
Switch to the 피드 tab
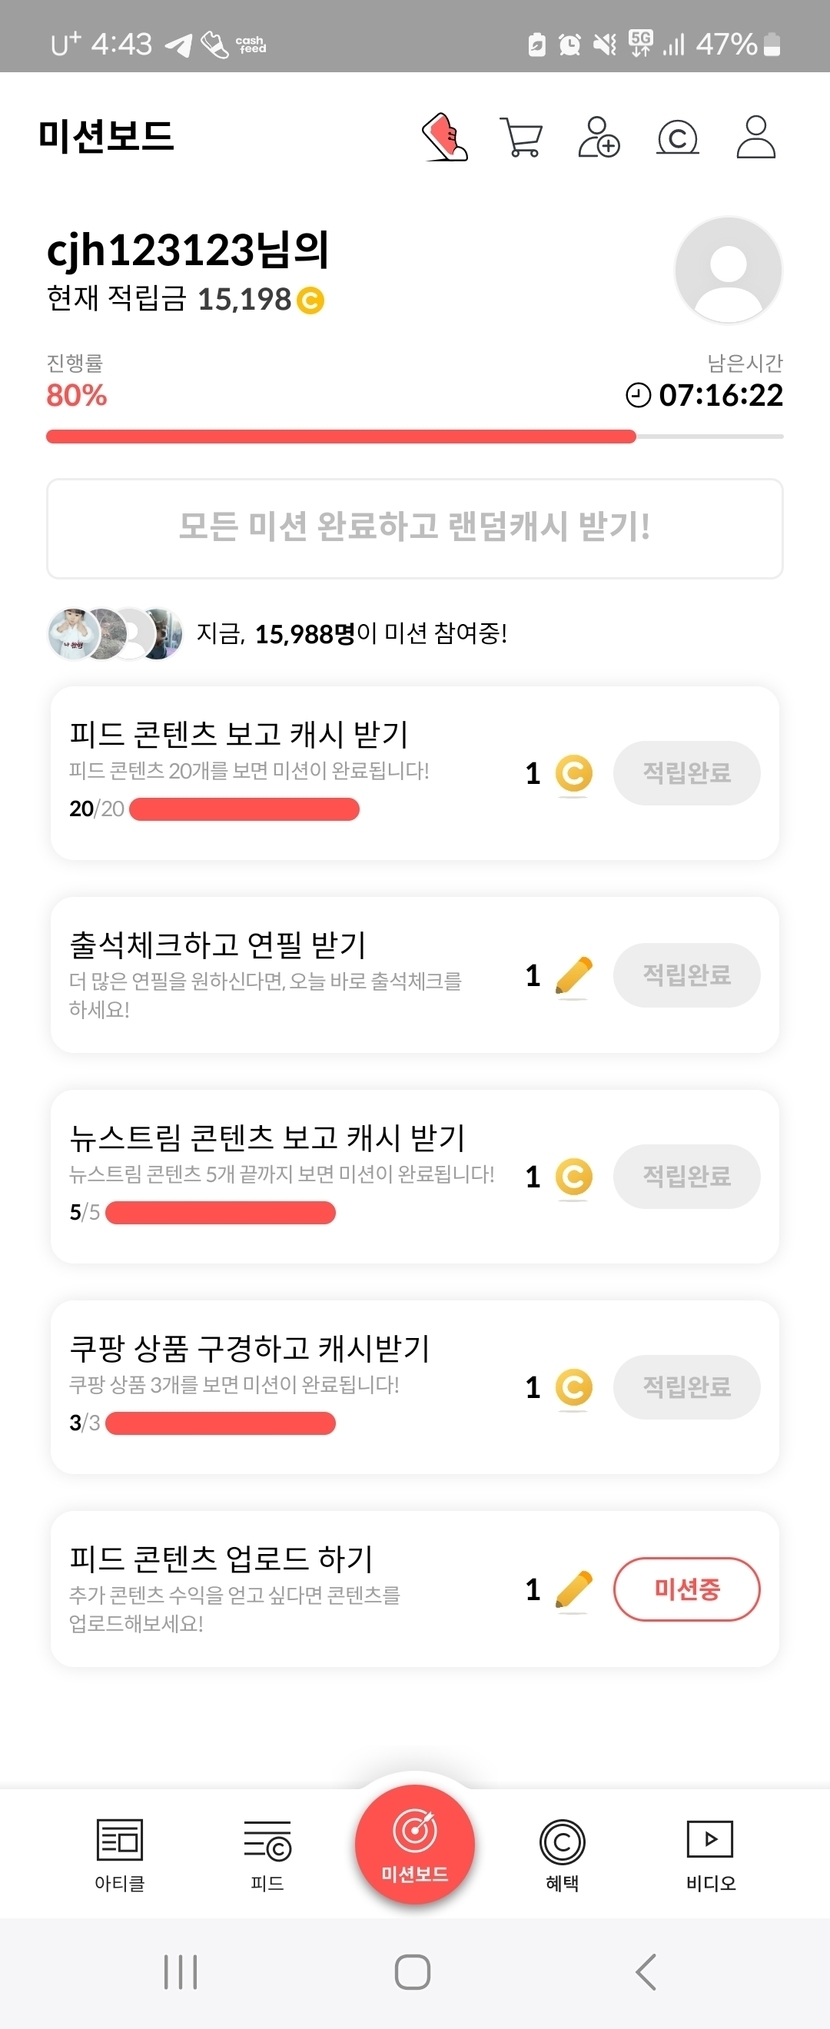267,1855
